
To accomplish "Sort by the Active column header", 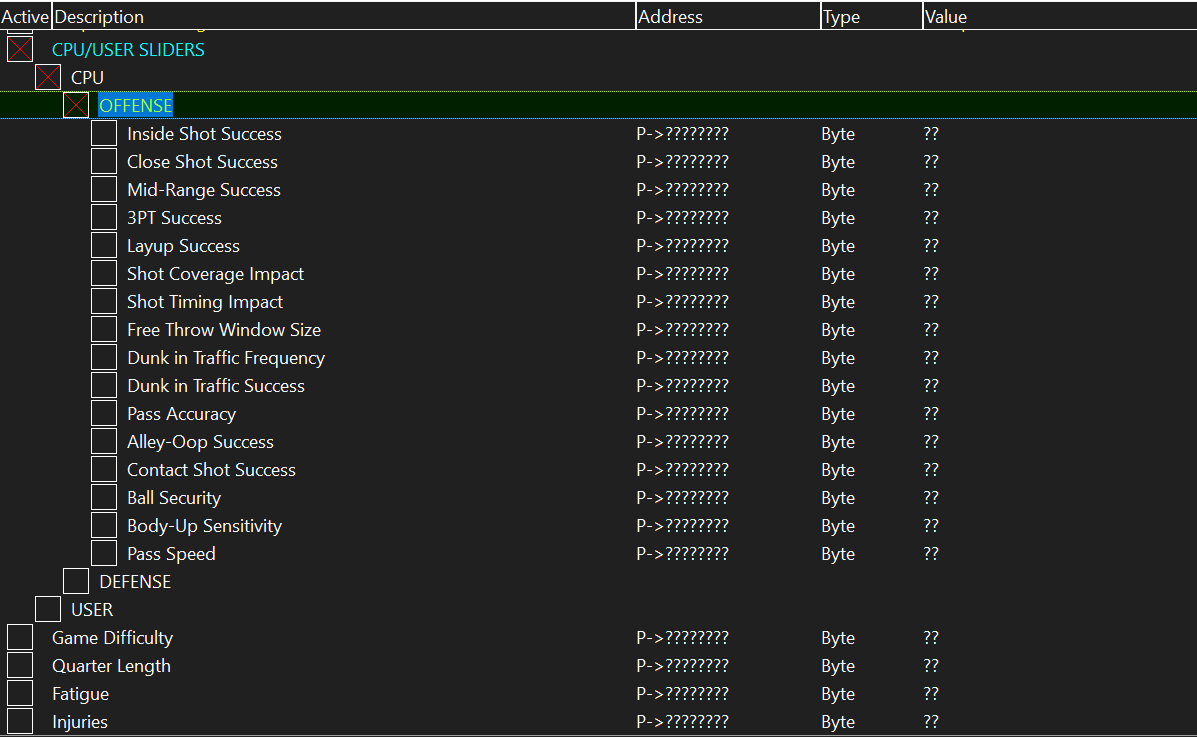I will 25,16.
